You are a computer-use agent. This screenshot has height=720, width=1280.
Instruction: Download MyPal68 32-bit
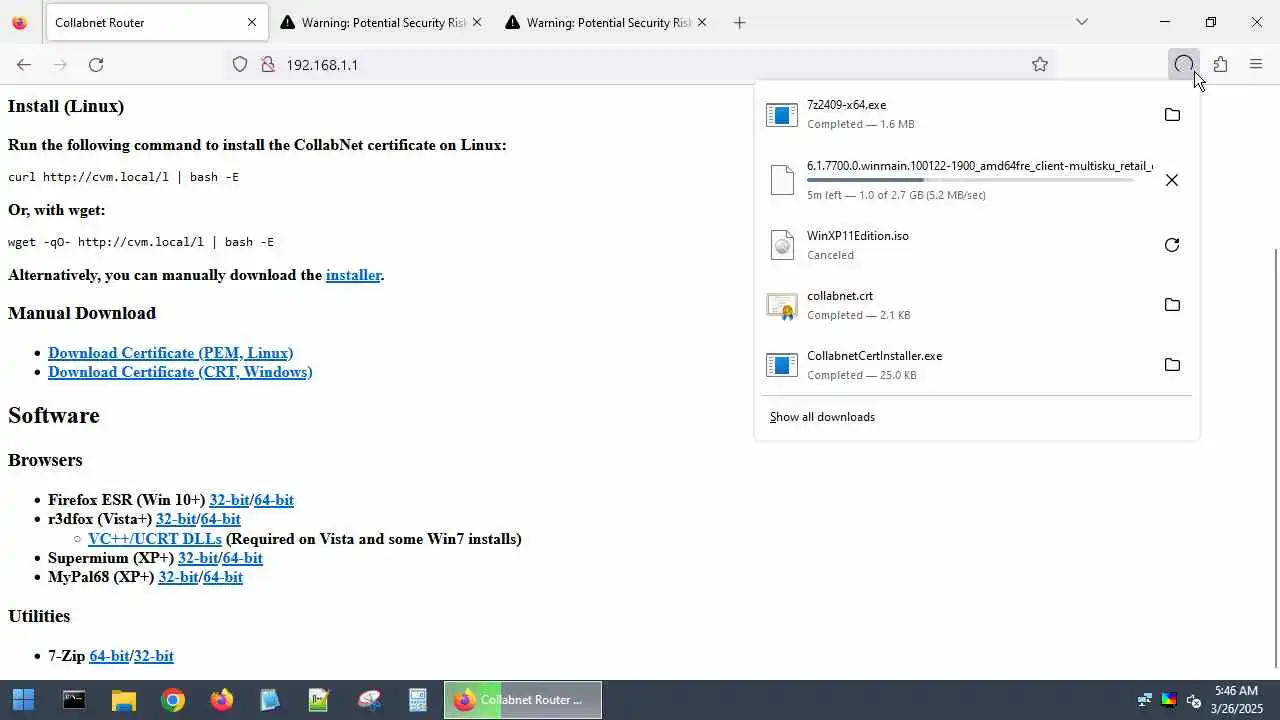tap(178, 577)
